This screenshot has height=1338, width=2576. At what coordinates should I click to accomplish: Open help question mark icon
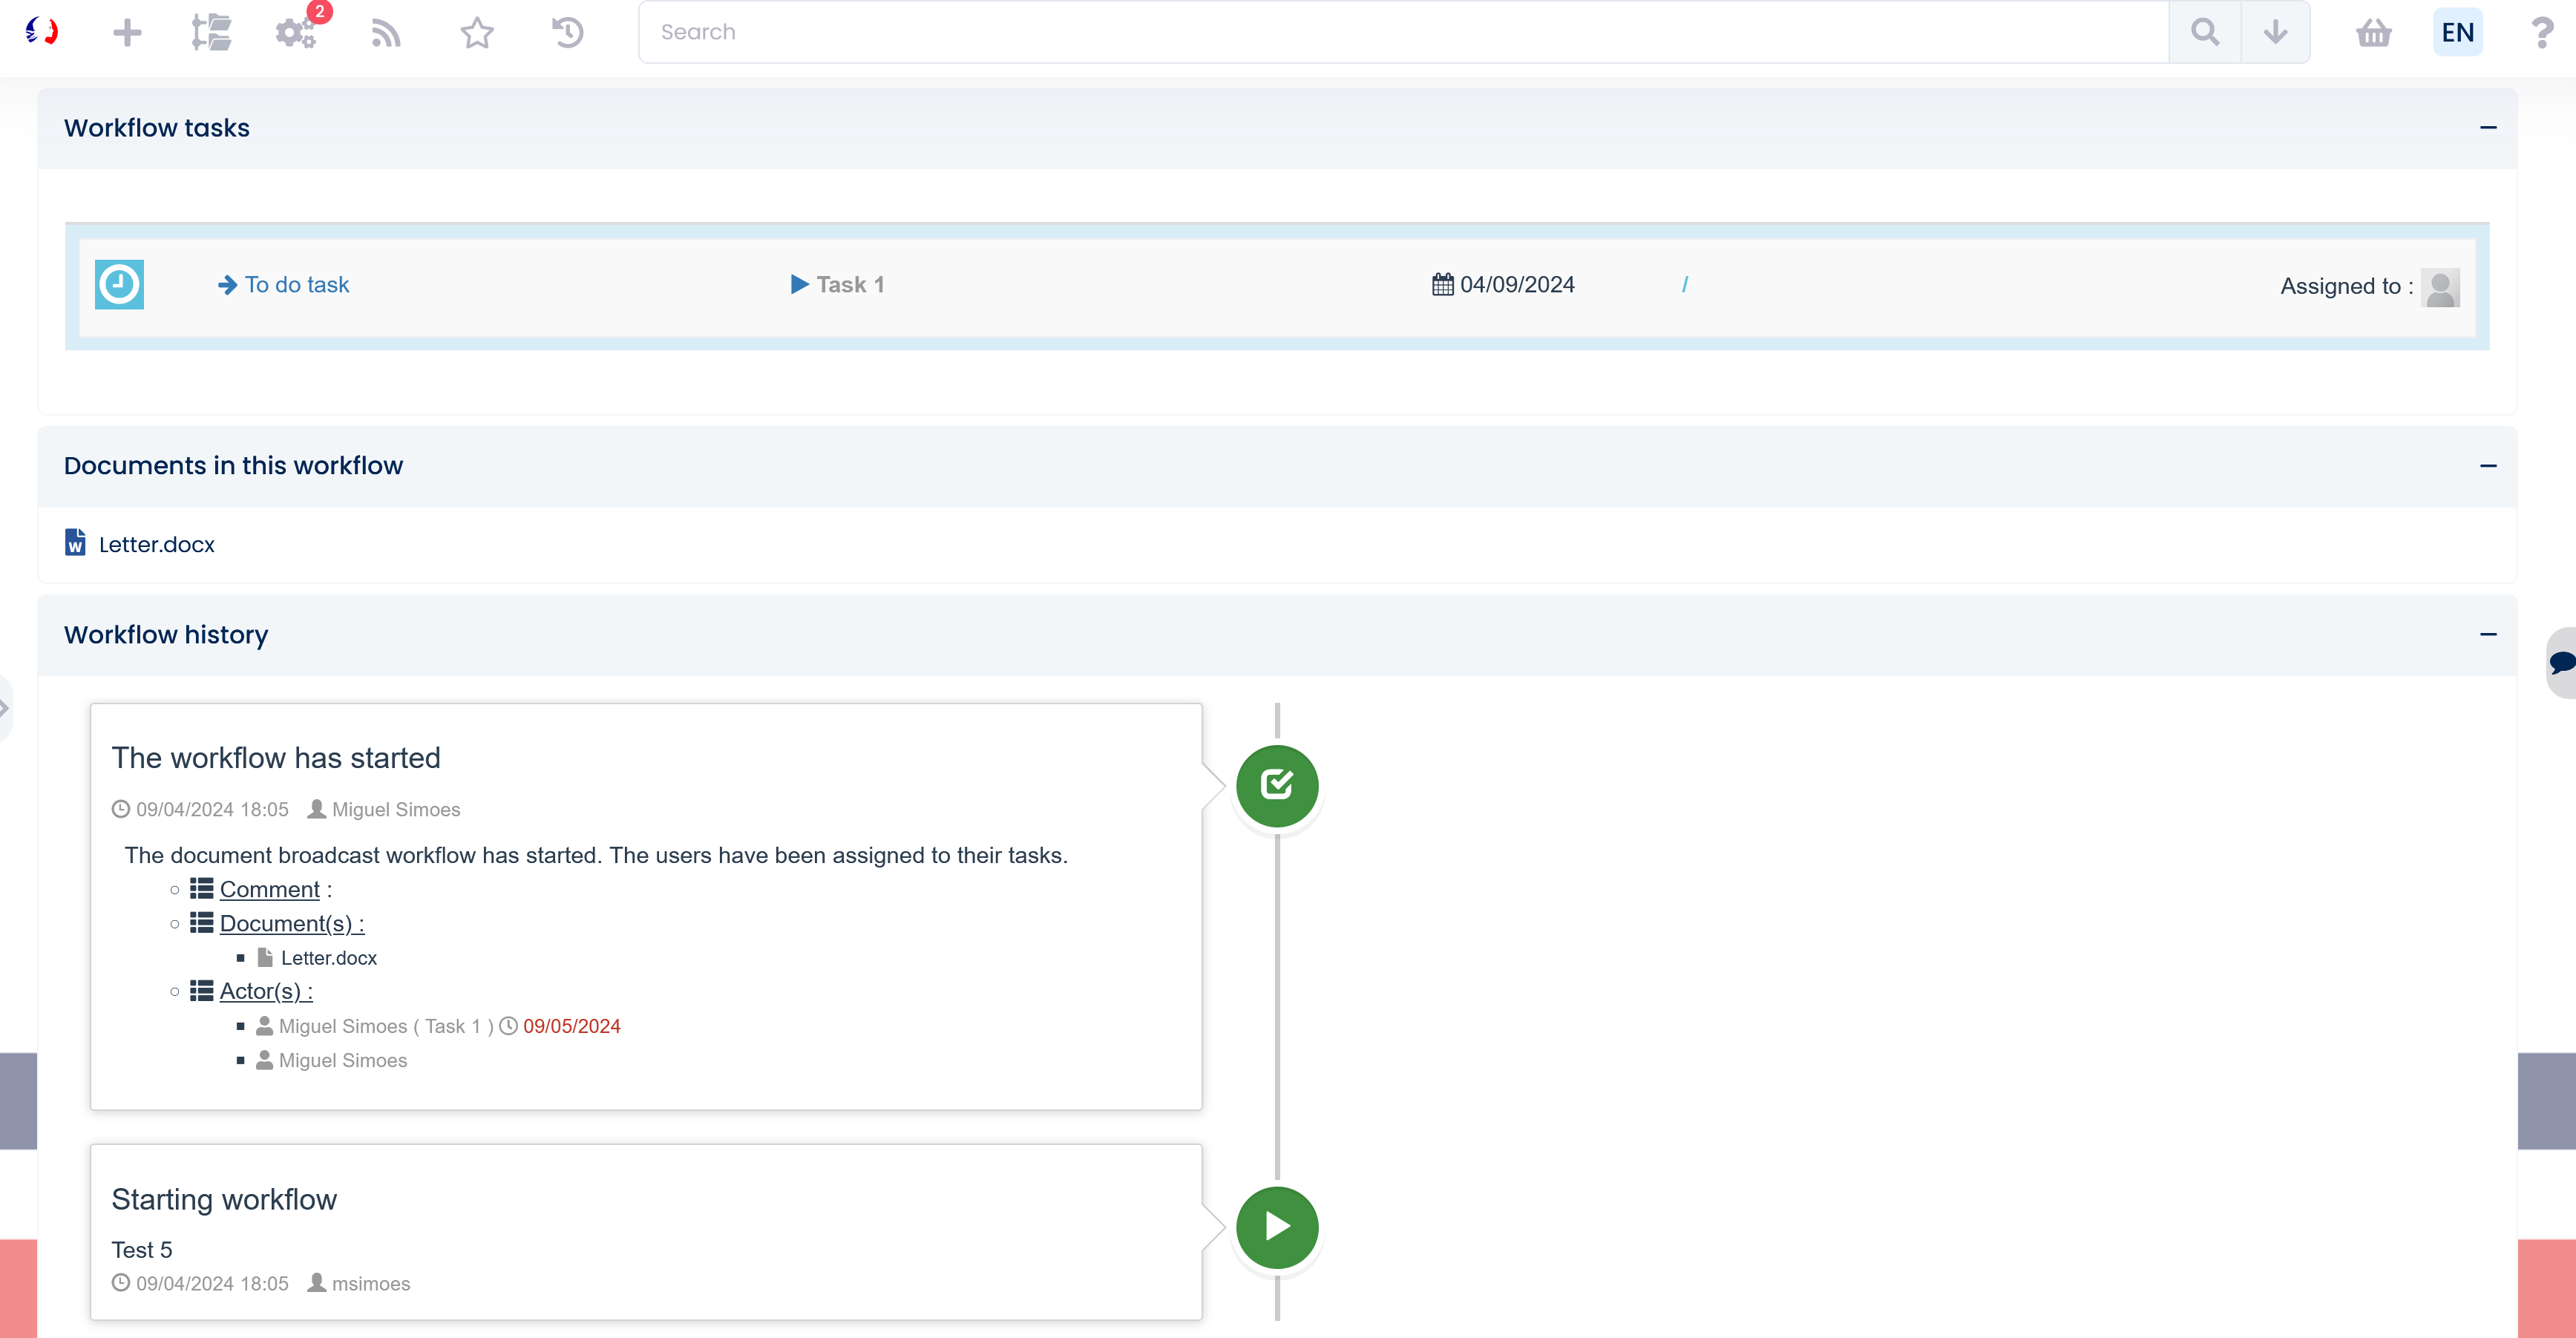tap(2541, 33)
